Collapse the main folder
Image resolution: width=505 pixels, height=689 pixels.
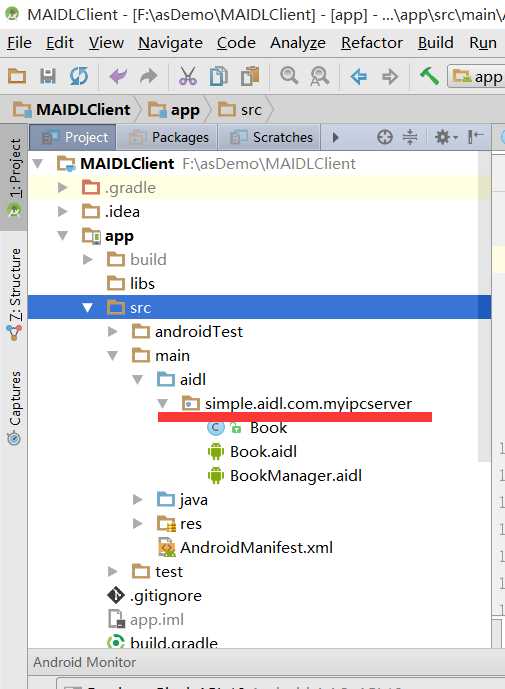coord(113,355)
